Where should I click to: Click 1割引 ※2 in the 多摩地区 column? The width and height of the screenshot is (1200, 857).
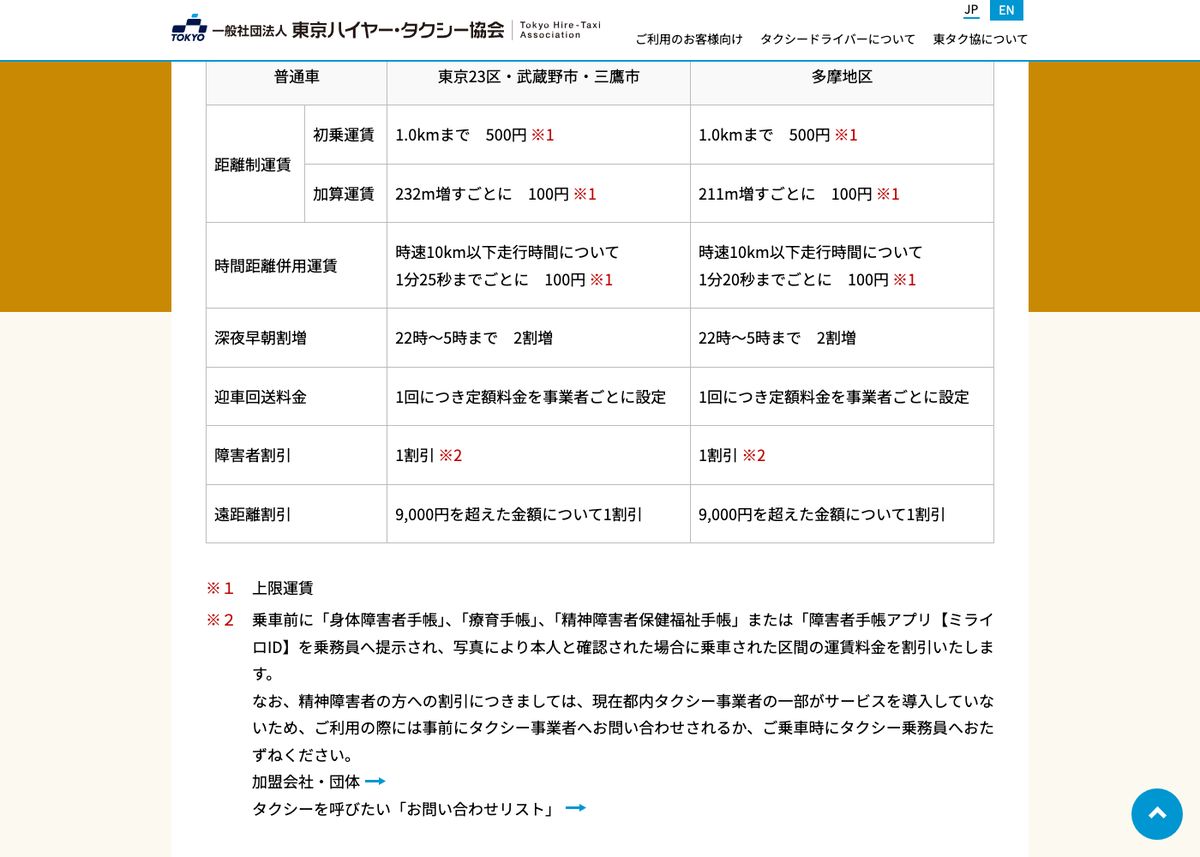732,455
